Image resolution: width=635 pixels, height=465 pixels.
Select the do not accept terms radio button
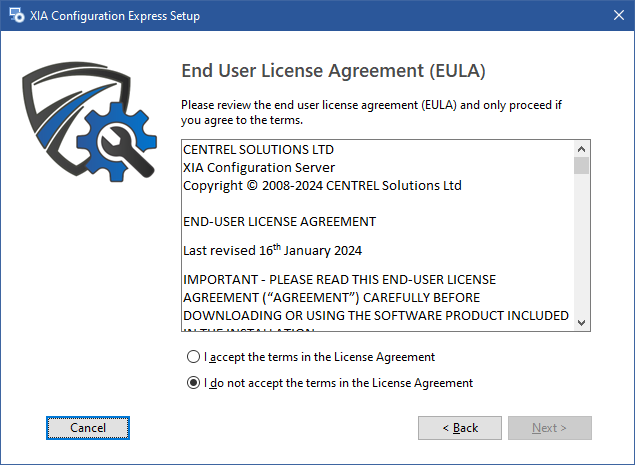(193, 382)
